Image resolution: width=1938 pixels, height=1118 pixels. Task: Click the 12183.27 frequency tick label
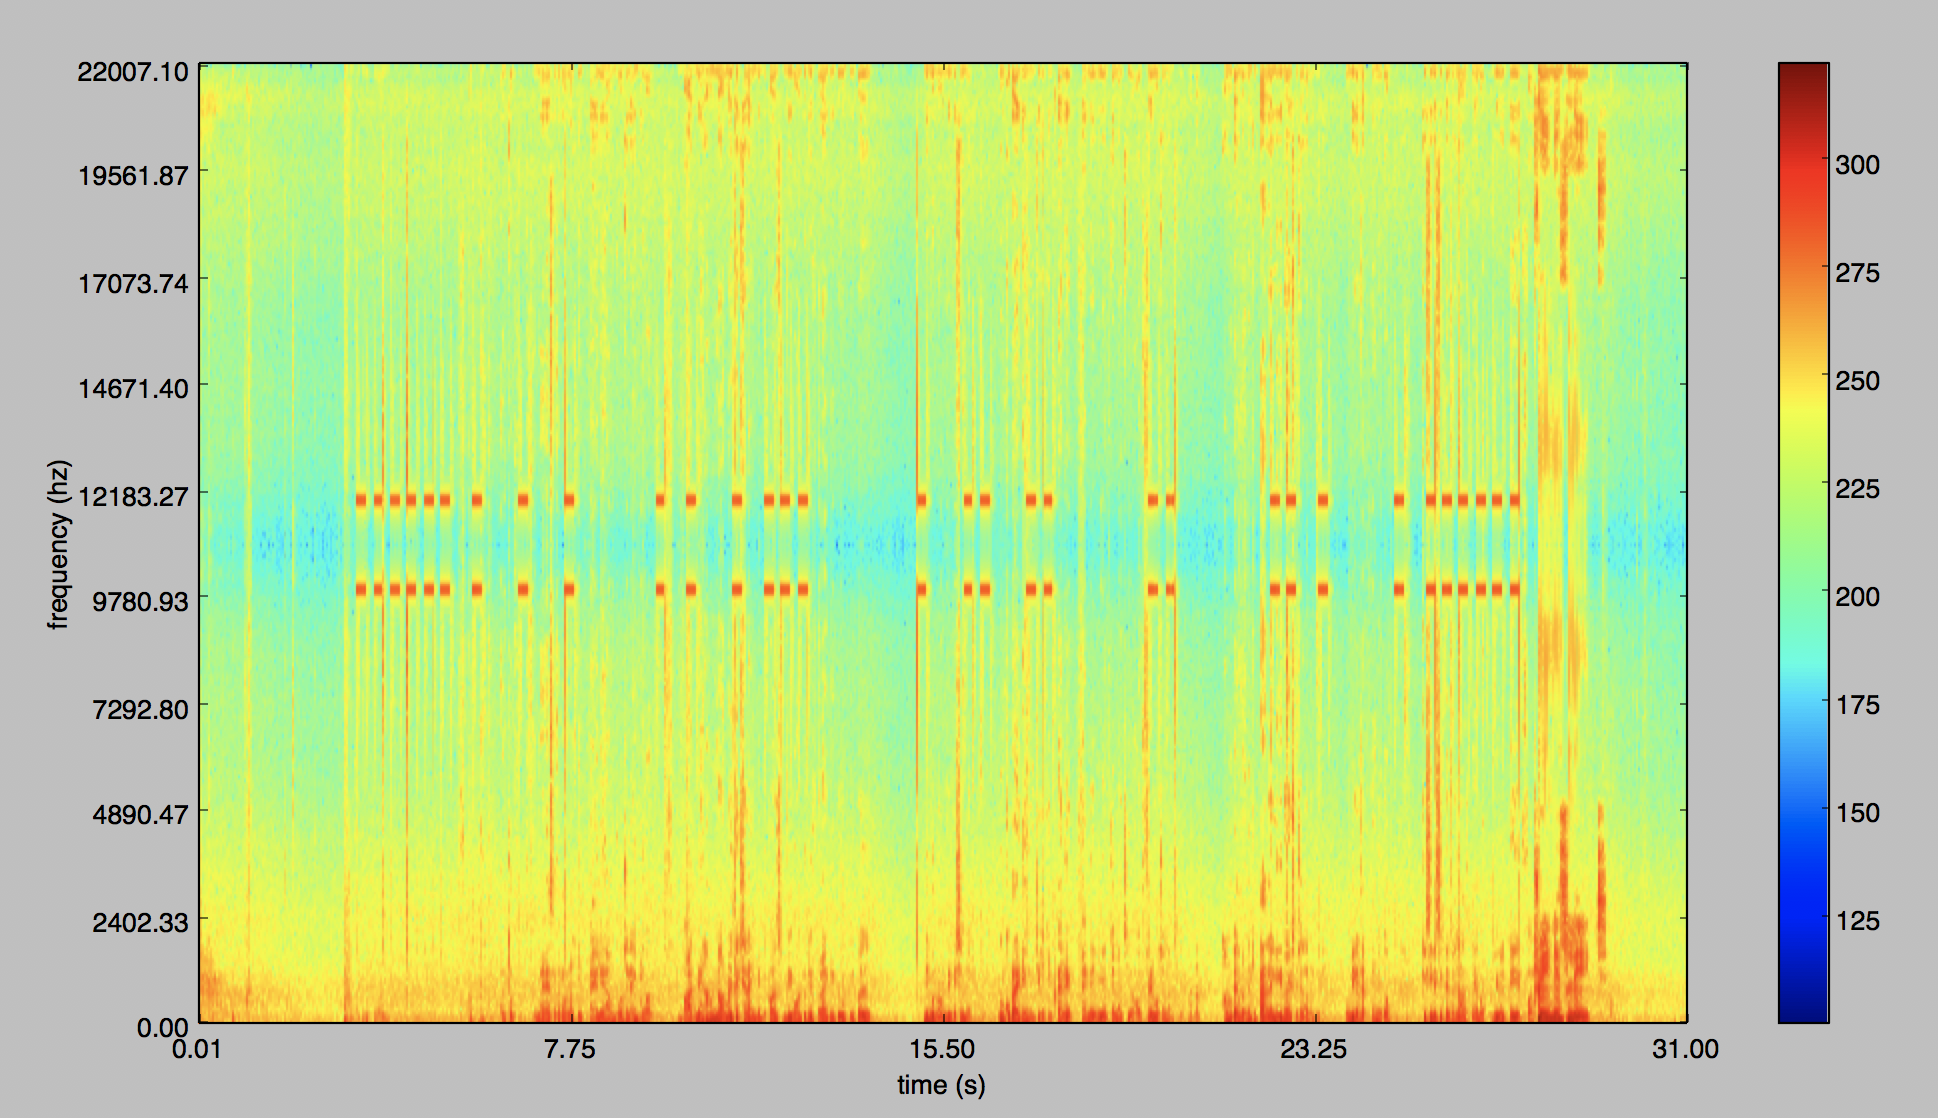pos(132,496)
